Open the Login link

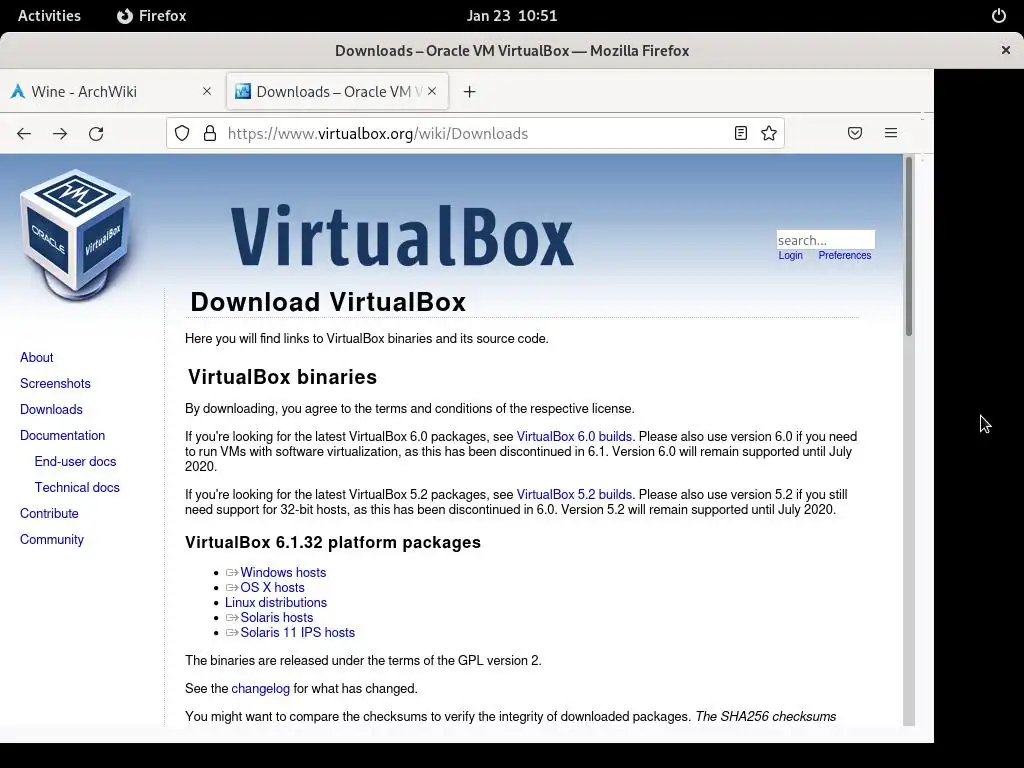click(x=790, y=255)
